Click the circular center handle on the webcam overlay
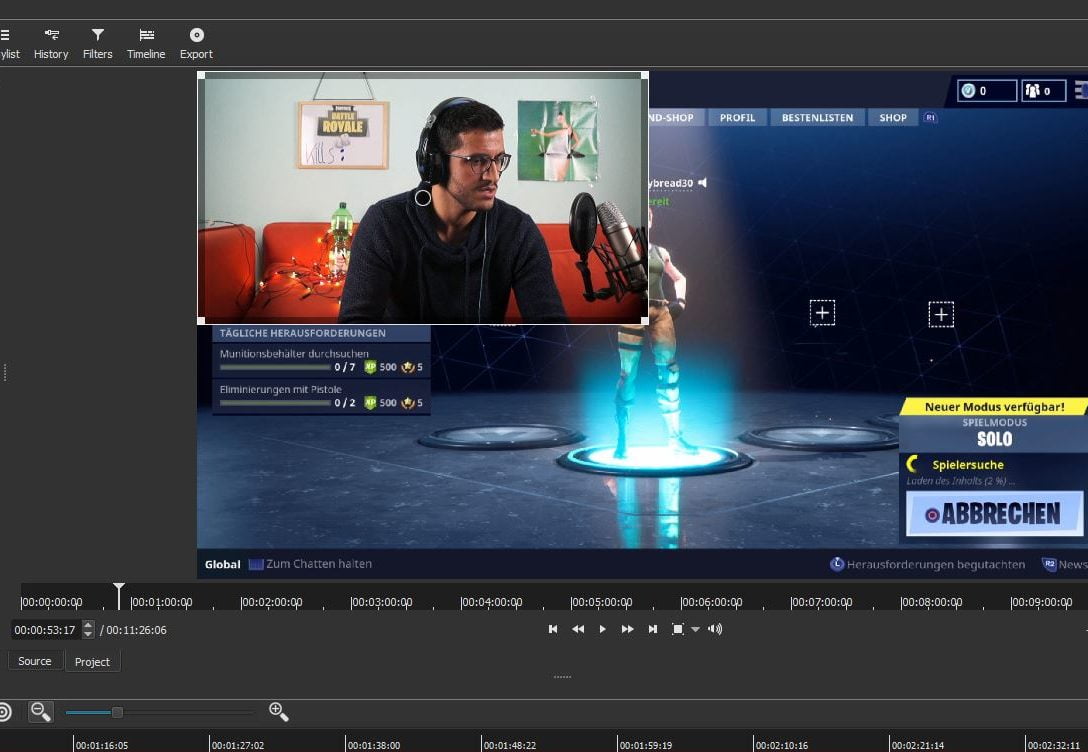This screenshot has height=752, width=1088. (x=423, y=198)
